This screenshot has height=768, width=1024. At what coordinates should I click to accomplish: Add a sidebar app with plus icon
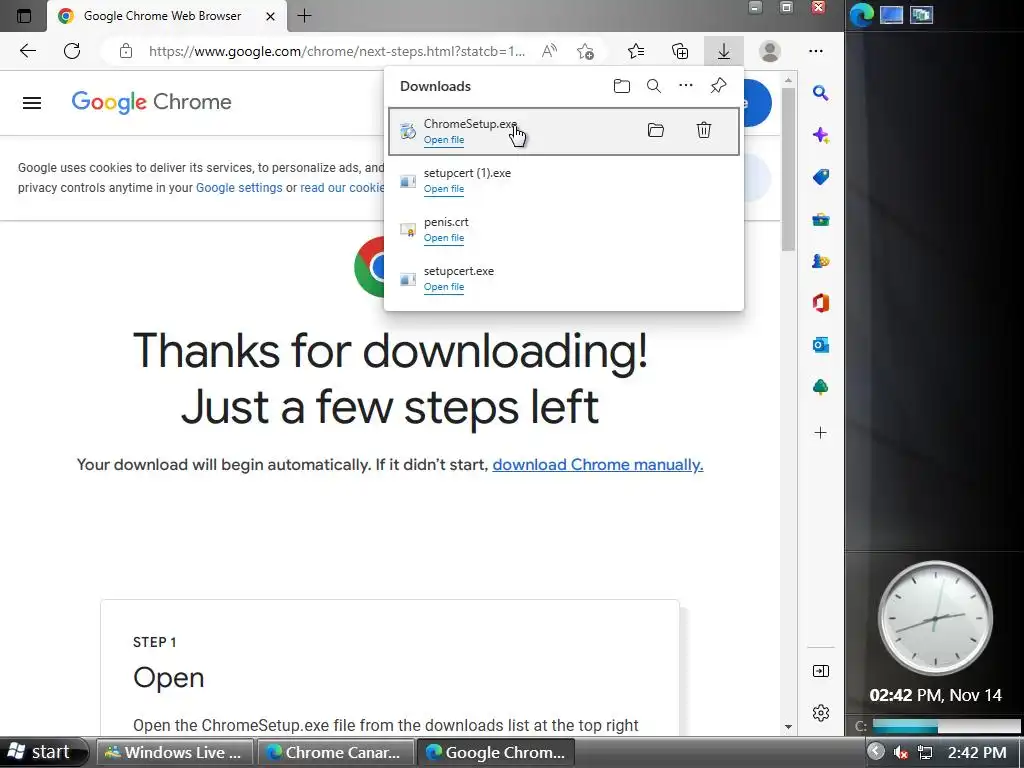[x=821, y=432]
